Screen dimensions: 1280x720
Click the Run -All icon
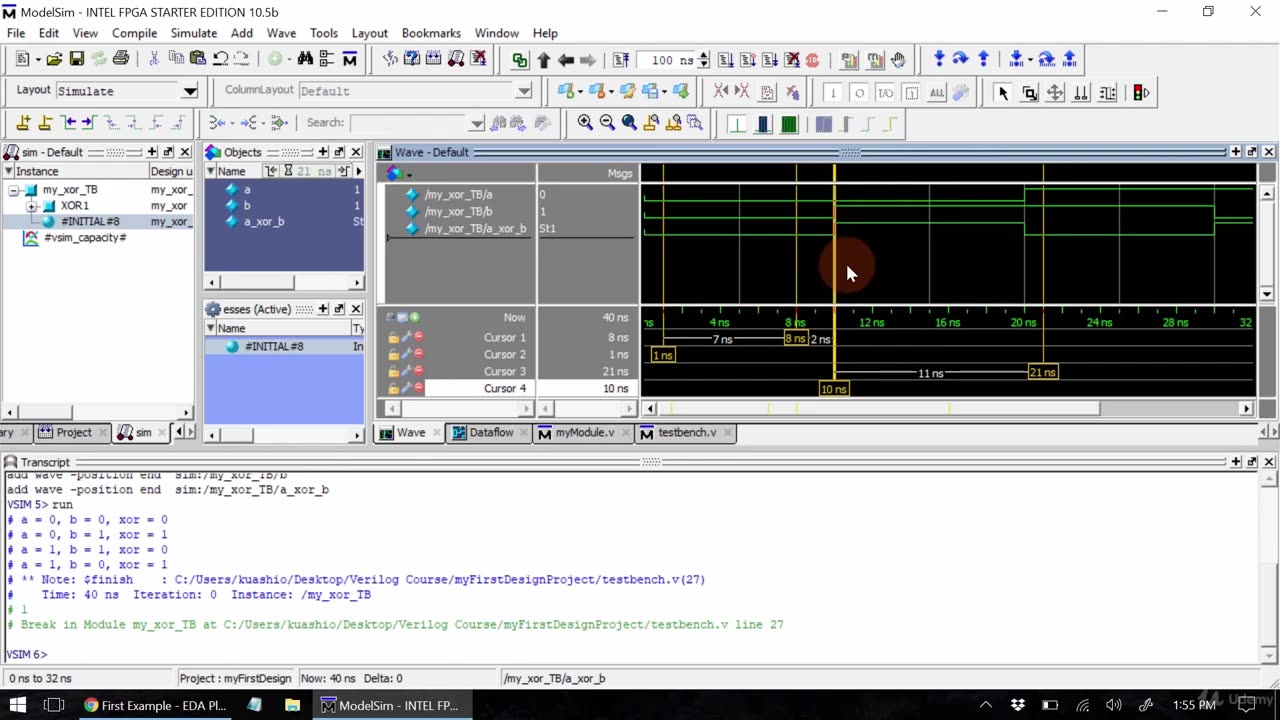[770, 60]
